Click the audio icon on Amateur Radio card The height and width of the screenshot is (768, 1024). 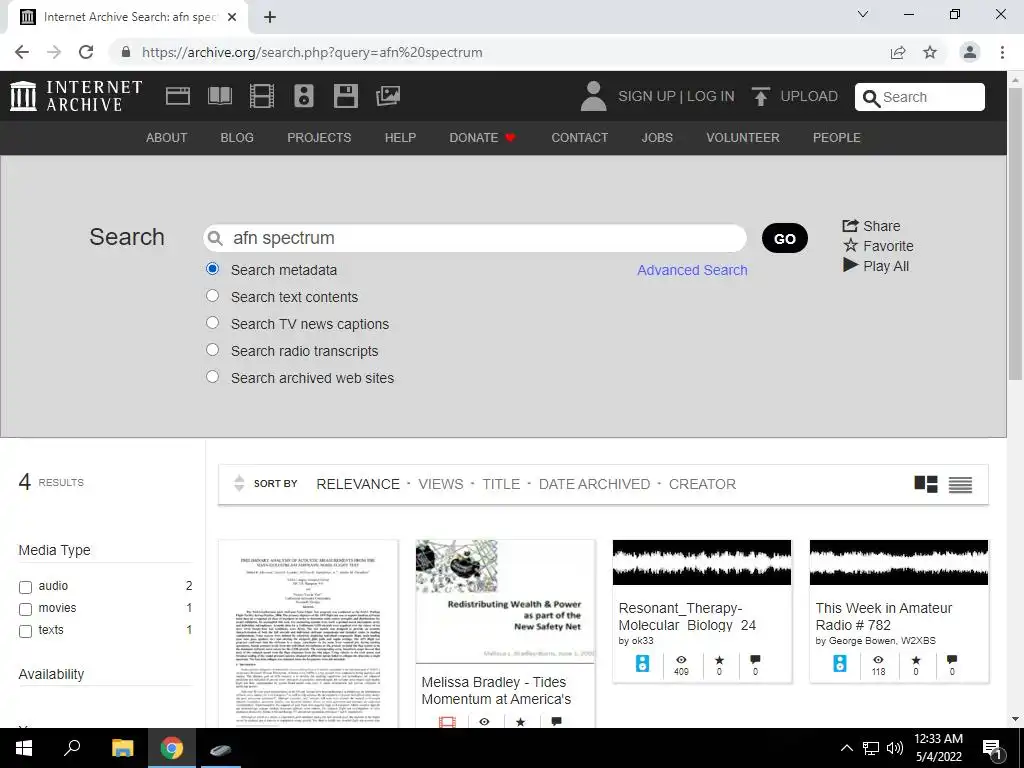[x=840, y=664]
